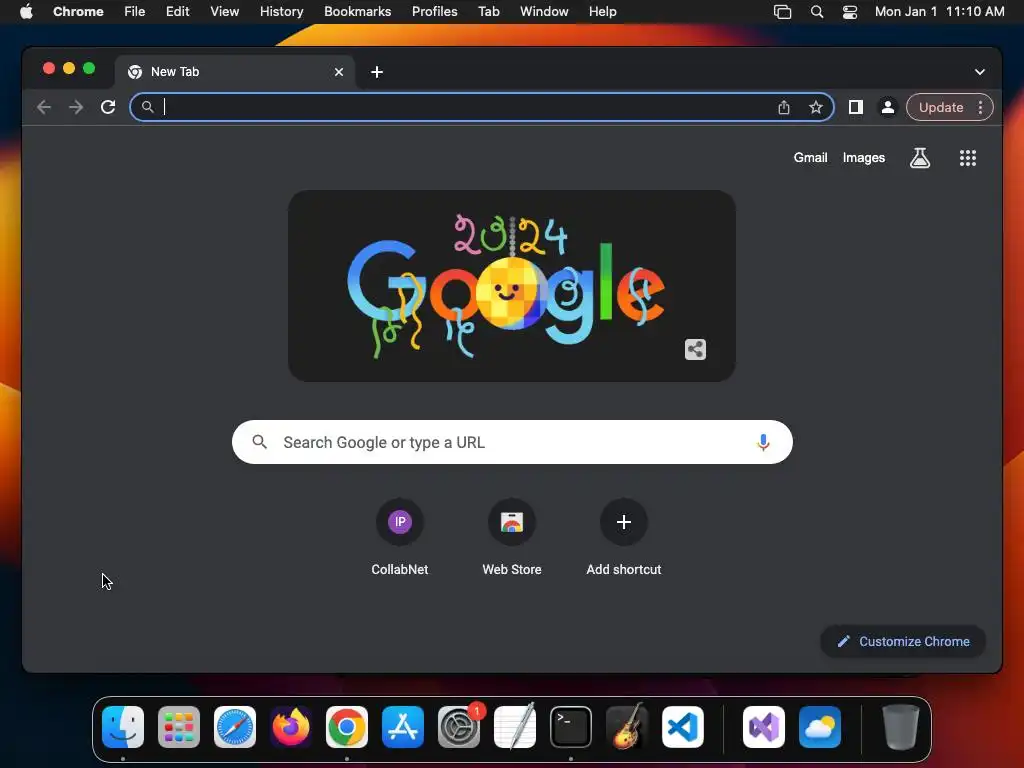Open a new tab with plus button
Image resolution: width=1024 pixels, height=768 pixels.
(377, 72)
